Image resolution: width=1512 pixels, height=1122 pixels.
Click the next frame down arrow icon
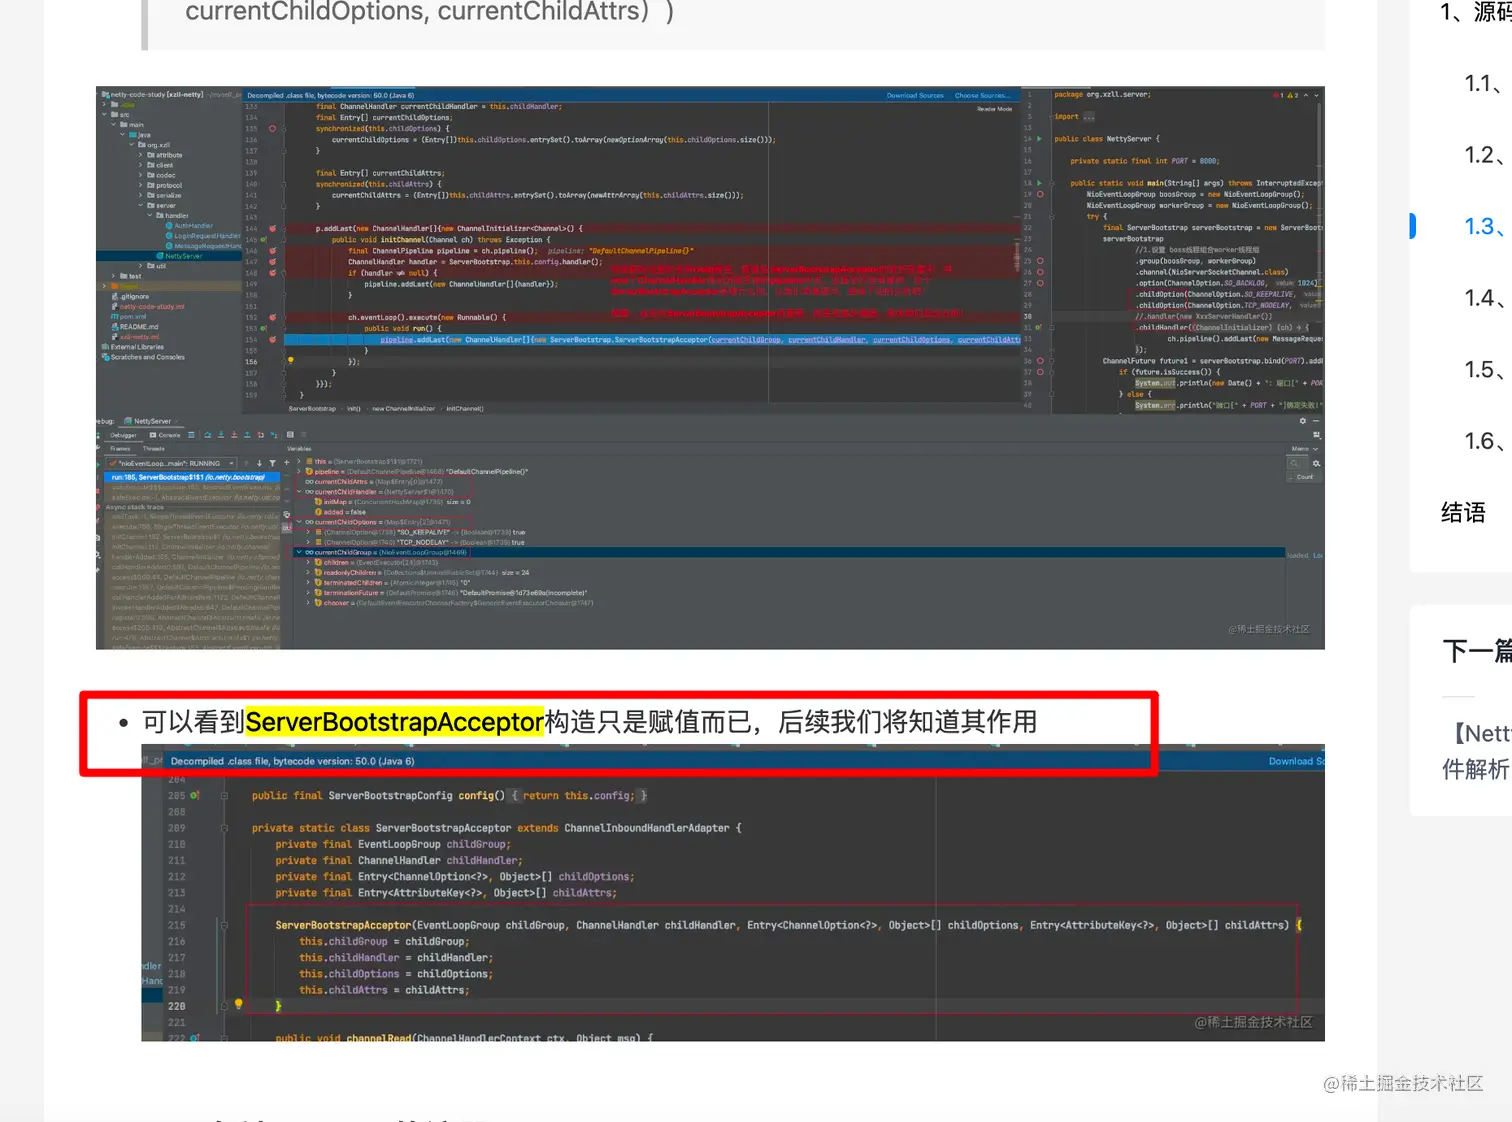coord(259,463)
